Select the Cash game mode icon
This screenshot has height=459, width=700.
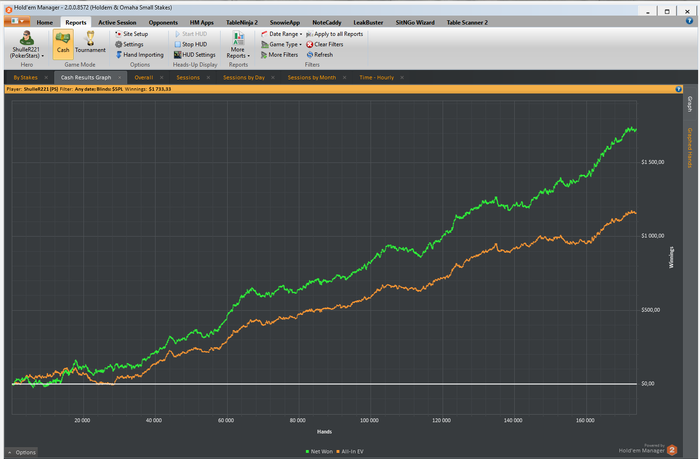pyautogui.click(x=63, y=44)
